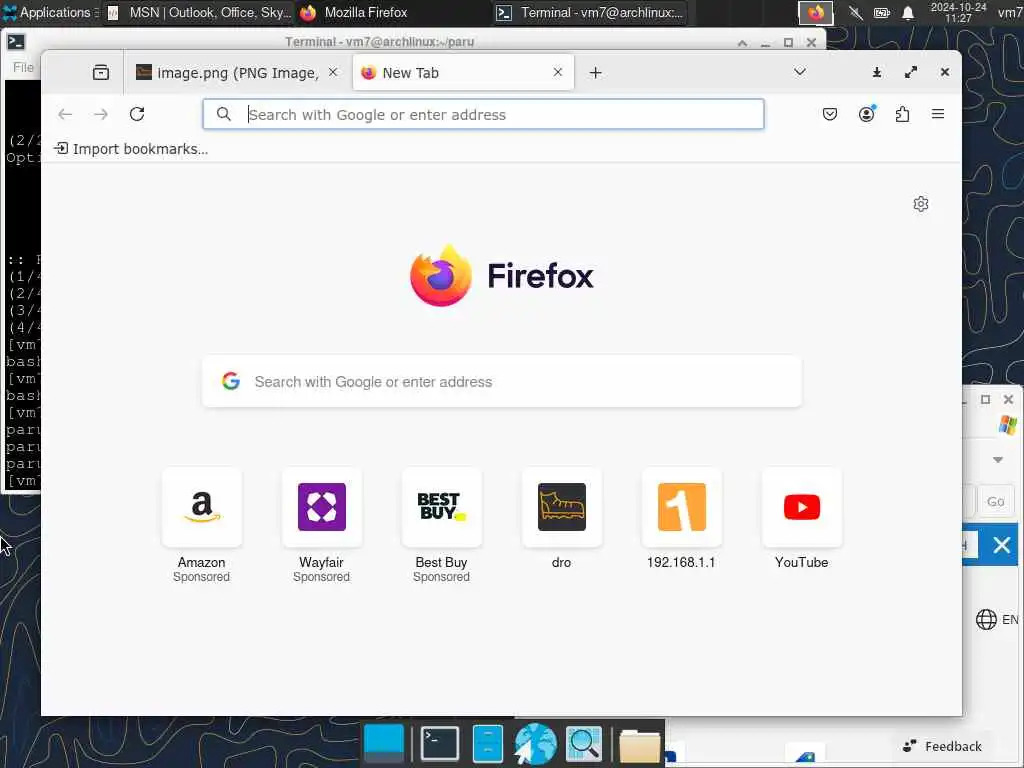This screenshot has height=768, width=1024.
Task: Open Firefox account icon
Action: (867, 114)
